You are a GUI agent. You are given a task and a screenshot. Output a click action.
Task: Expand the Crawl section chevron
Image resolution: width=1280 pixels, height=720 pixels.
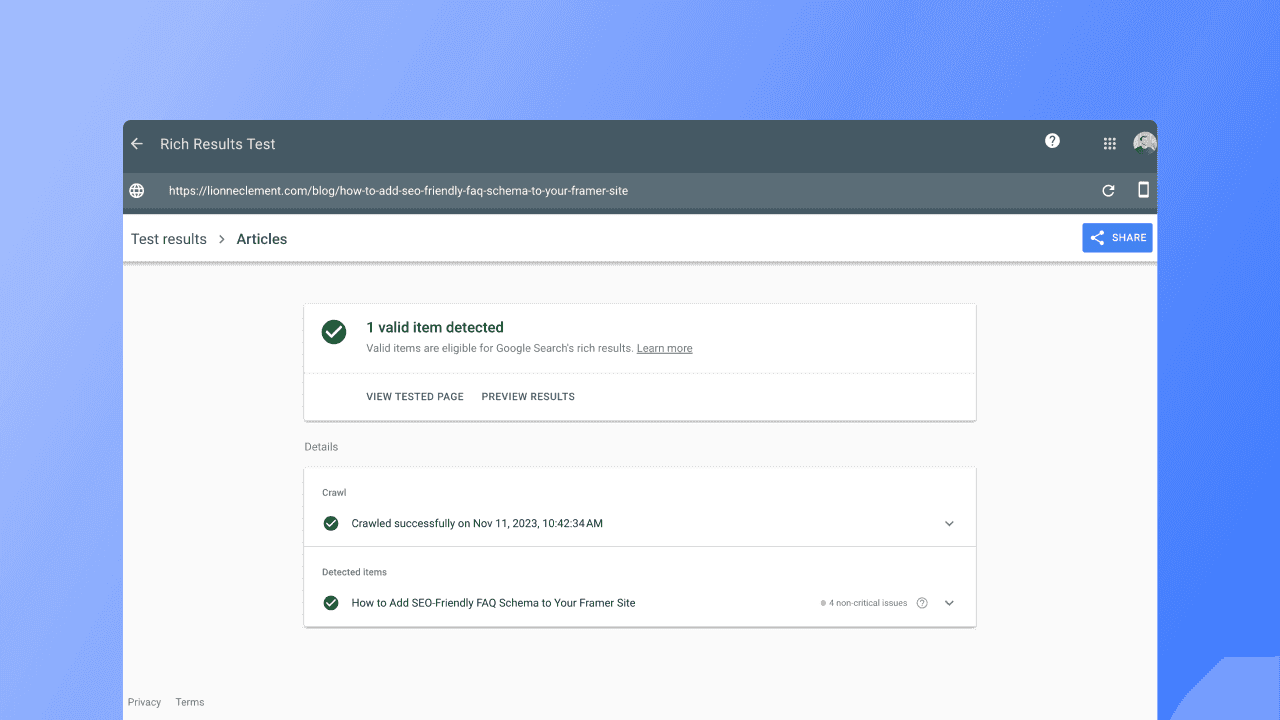(x=949, y=523)
